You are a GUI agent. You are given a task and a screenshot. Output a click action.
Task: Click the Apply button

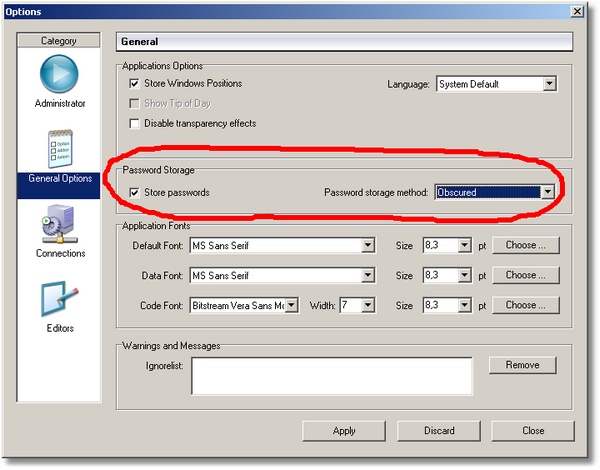344,431
